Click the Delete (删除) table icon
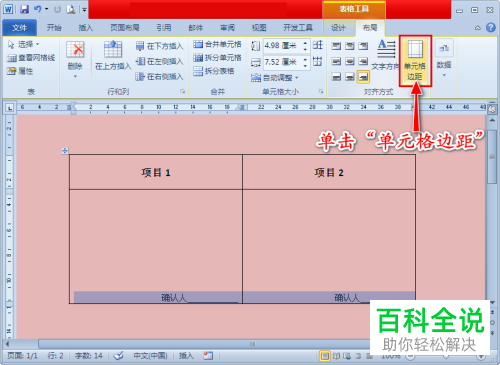The width and height of the screenshot is (500, 365). click(x=75, y=49)
